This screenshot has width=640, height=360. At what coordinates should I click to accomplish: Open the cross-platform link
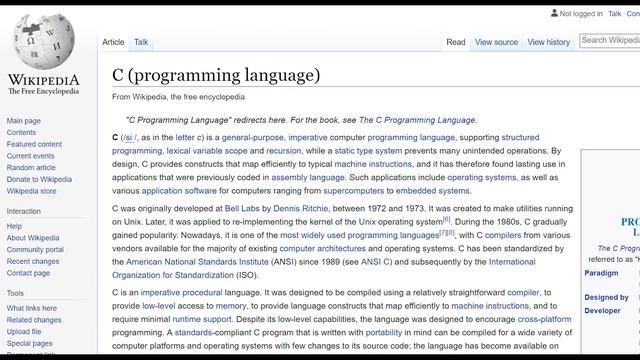(544, 319)
